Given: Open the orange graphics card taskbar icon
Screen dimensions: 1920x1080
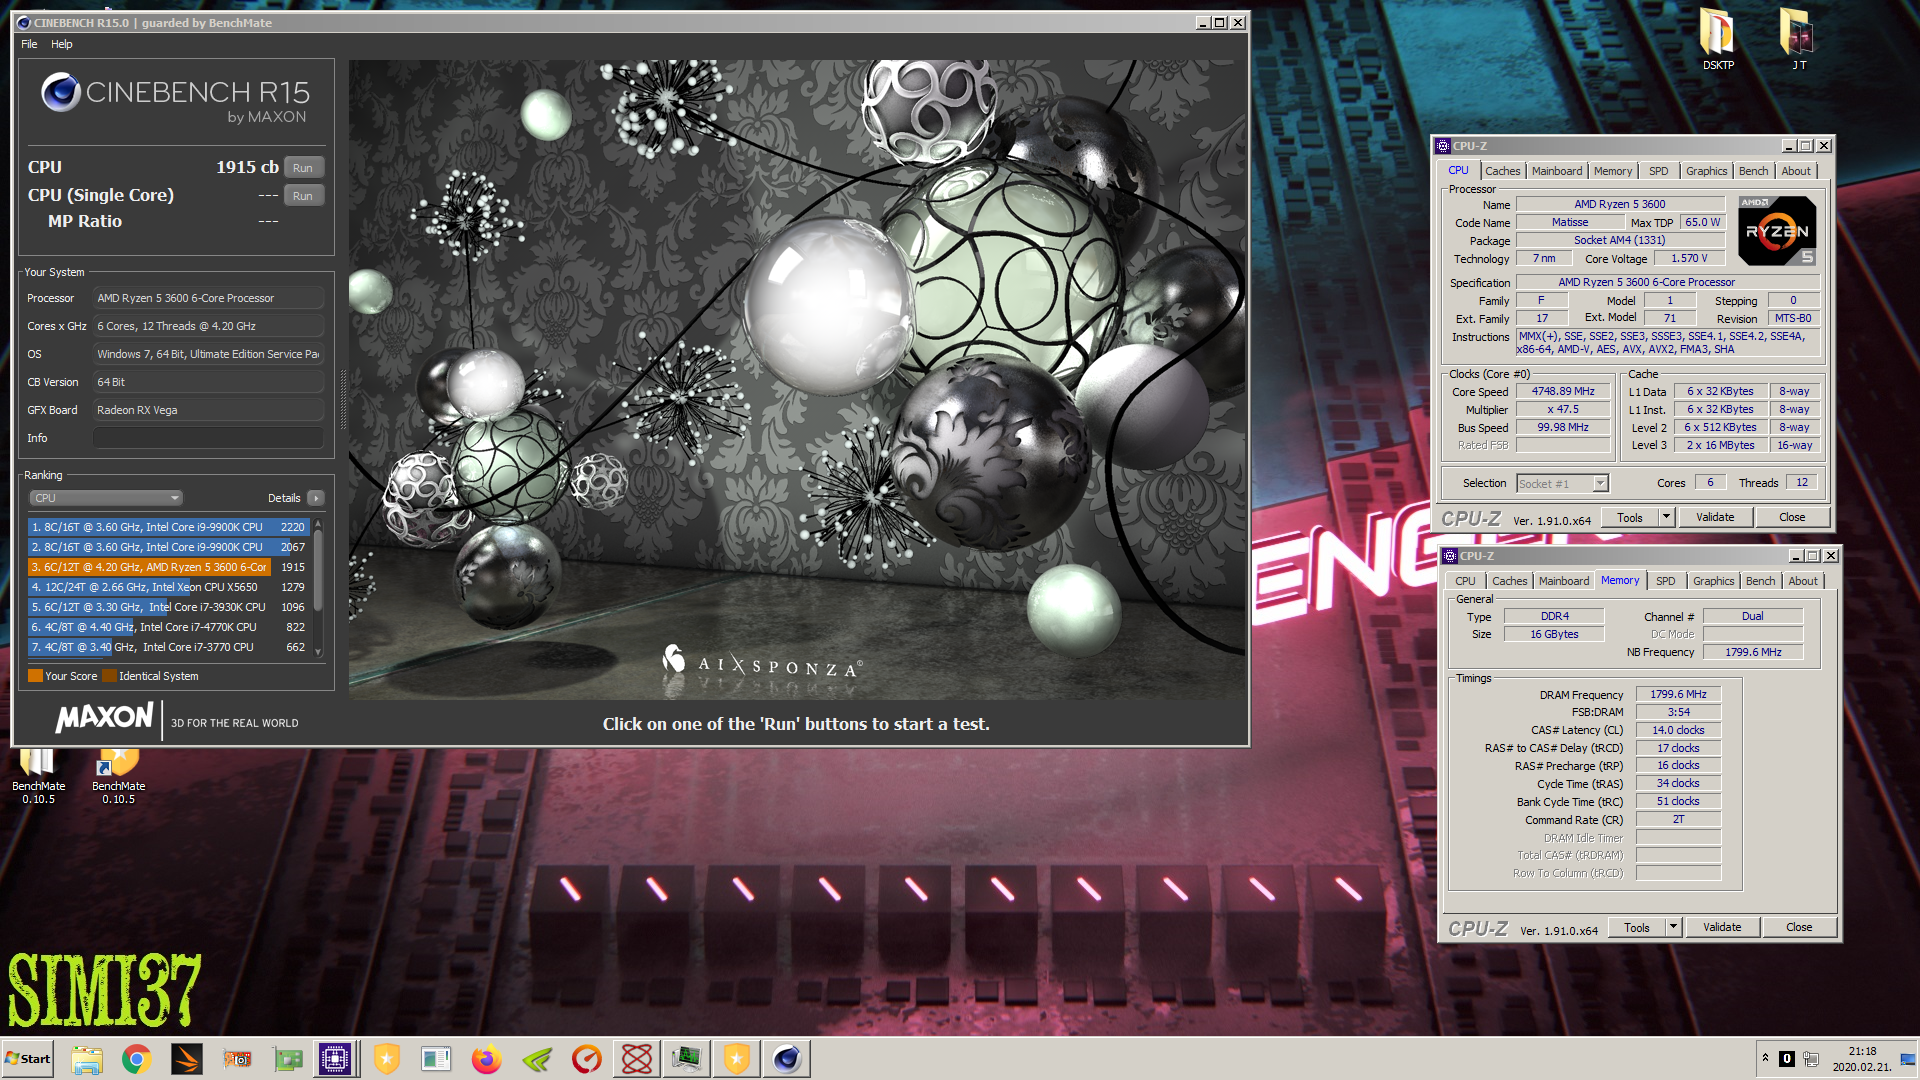Looking at the screenshot, I should pyautogui.click(x=237, y=1059).
